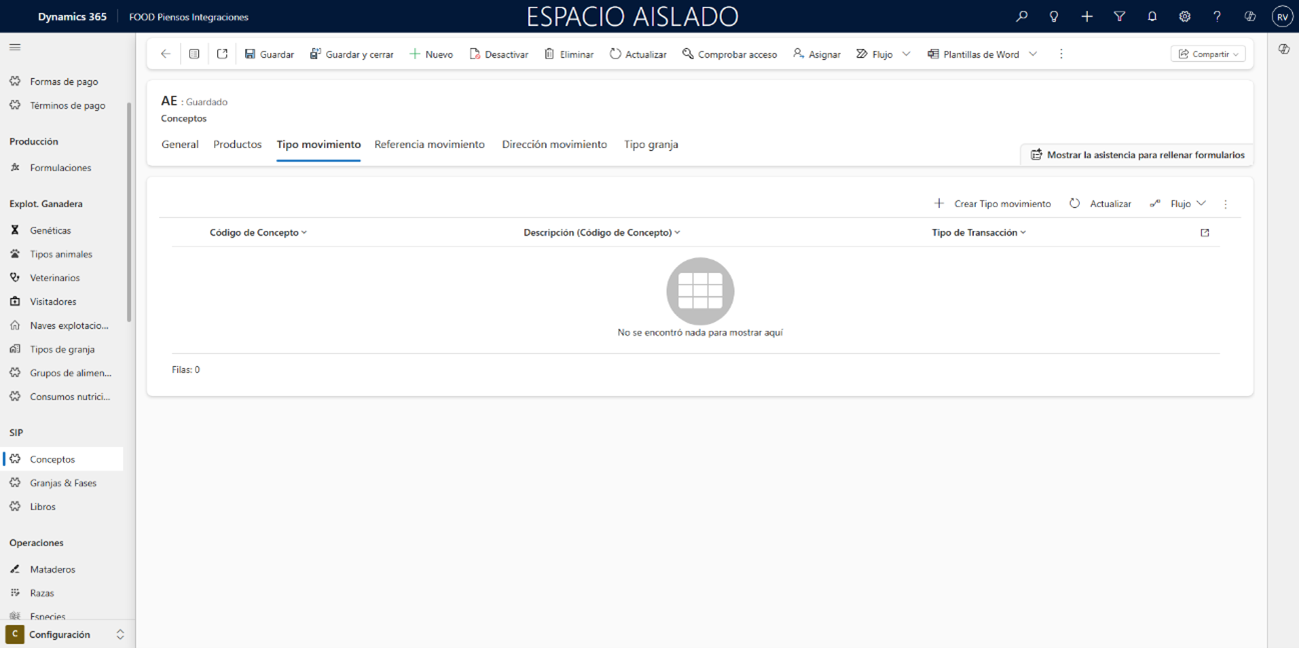The height and width of the screenshot is (648, 1299).
Task: Open the settings gear icon
Action: pyautogui.click(x=1184, y=17)
